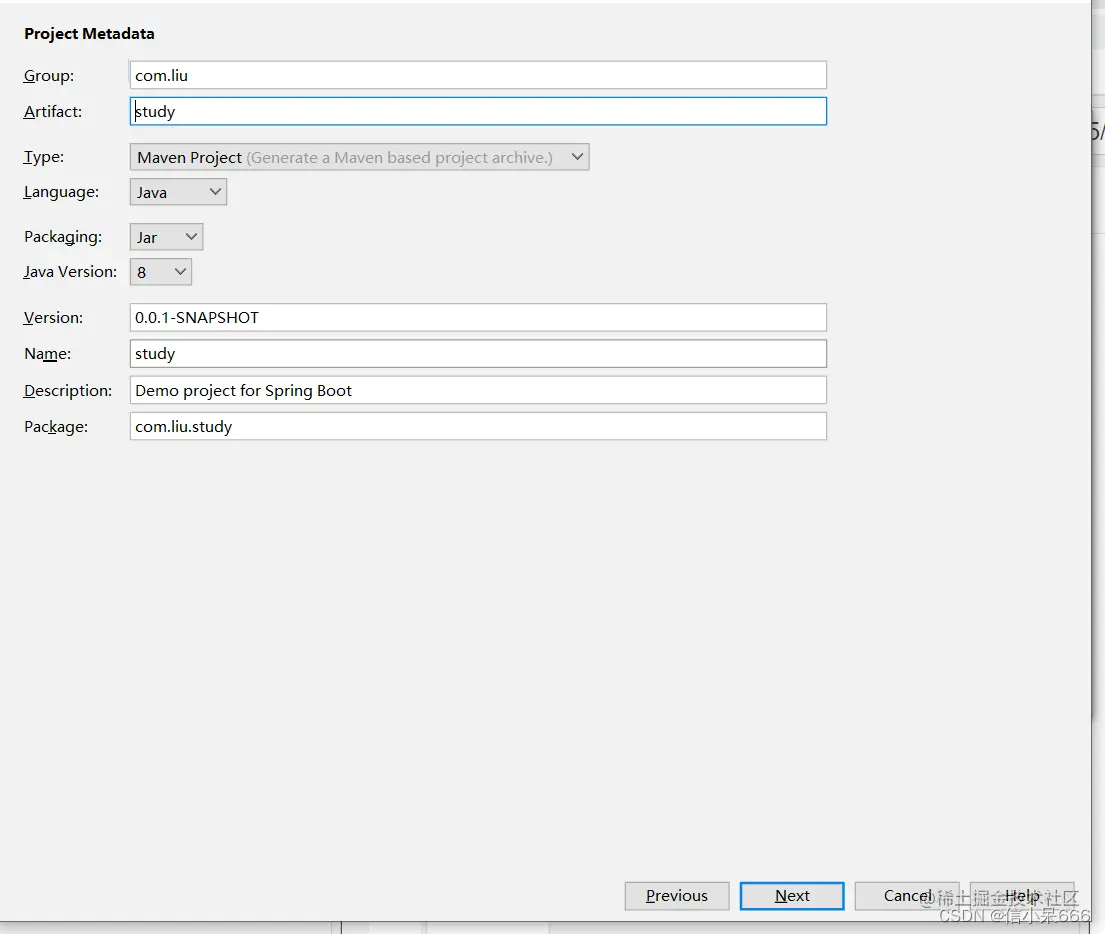The image size is (1105, 934).
Task: Click the Group label
Action: [x=49, y=75]
